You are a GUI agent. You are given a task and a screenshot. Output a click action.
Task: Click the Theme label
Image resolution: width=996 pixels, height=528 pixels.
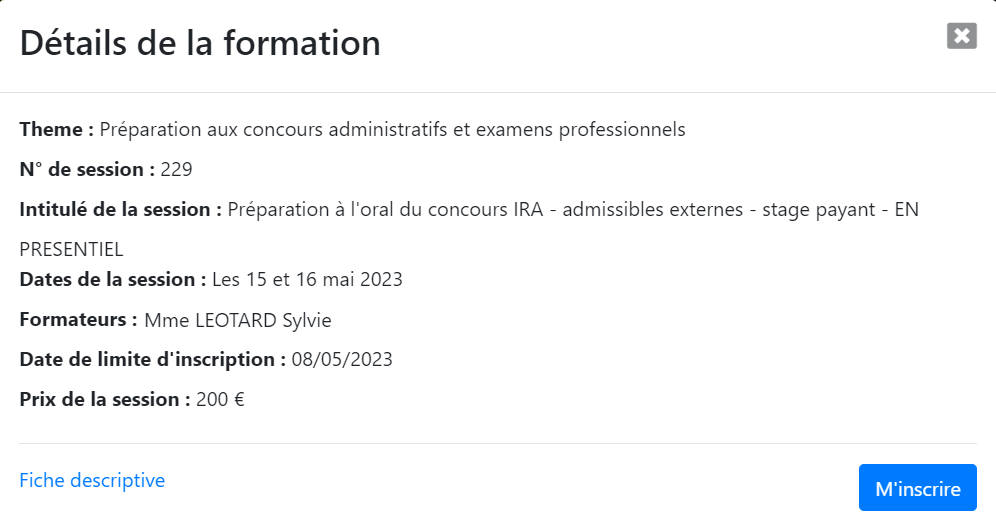[57, 129]
